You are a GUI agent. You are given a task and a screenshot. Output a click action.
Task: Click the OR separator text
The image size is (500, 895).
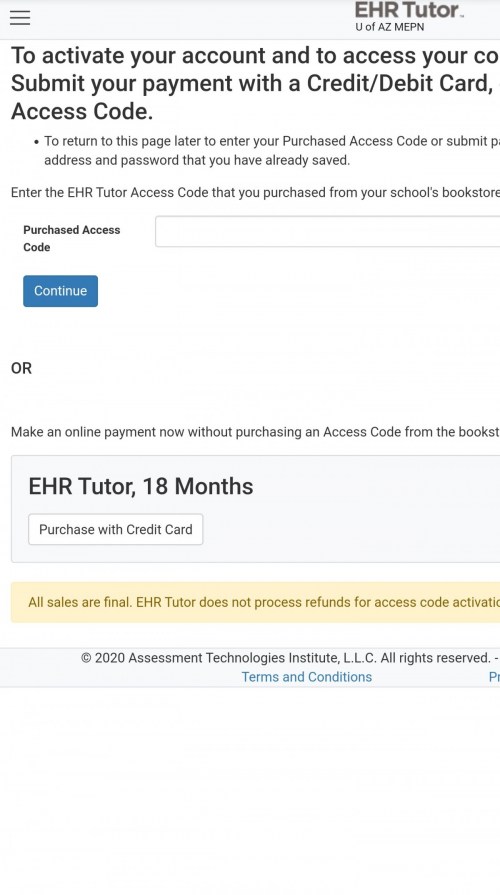click(22, 368)
